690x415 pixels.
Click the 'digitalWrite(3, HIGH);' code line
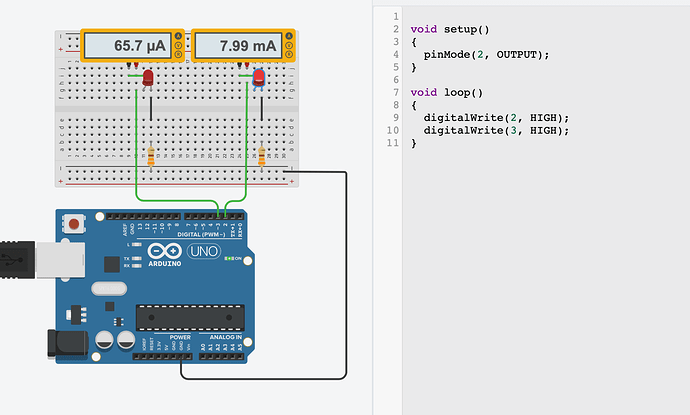496,131
